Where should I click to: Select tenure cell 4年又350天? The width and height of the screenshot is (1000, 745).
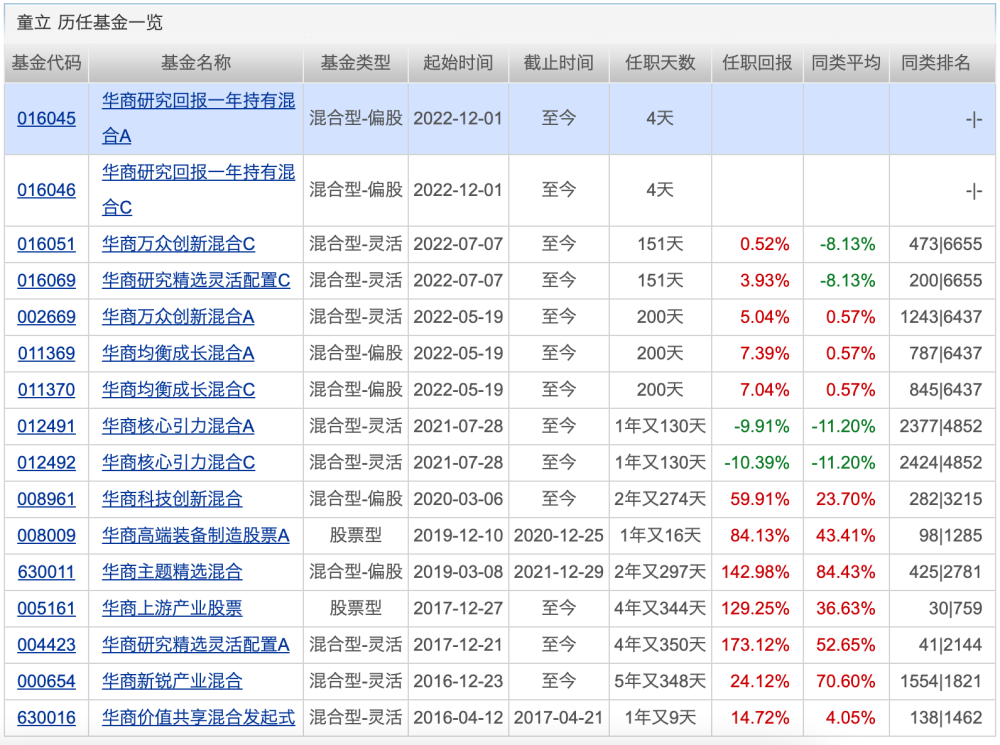pyautogui.click(x=660, y=645)
